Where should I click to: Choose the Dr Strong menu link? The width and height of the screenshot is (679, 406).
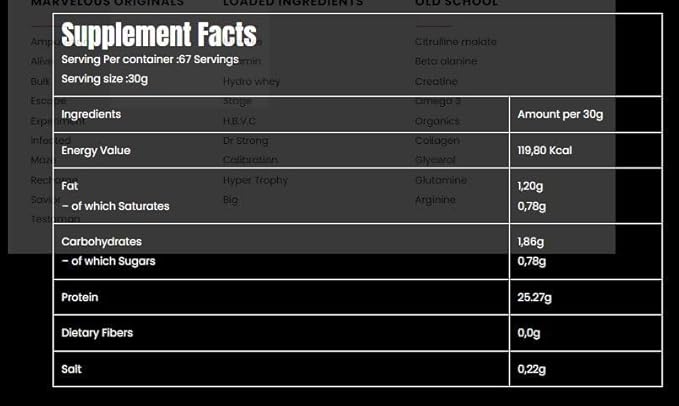coord(246,141)
